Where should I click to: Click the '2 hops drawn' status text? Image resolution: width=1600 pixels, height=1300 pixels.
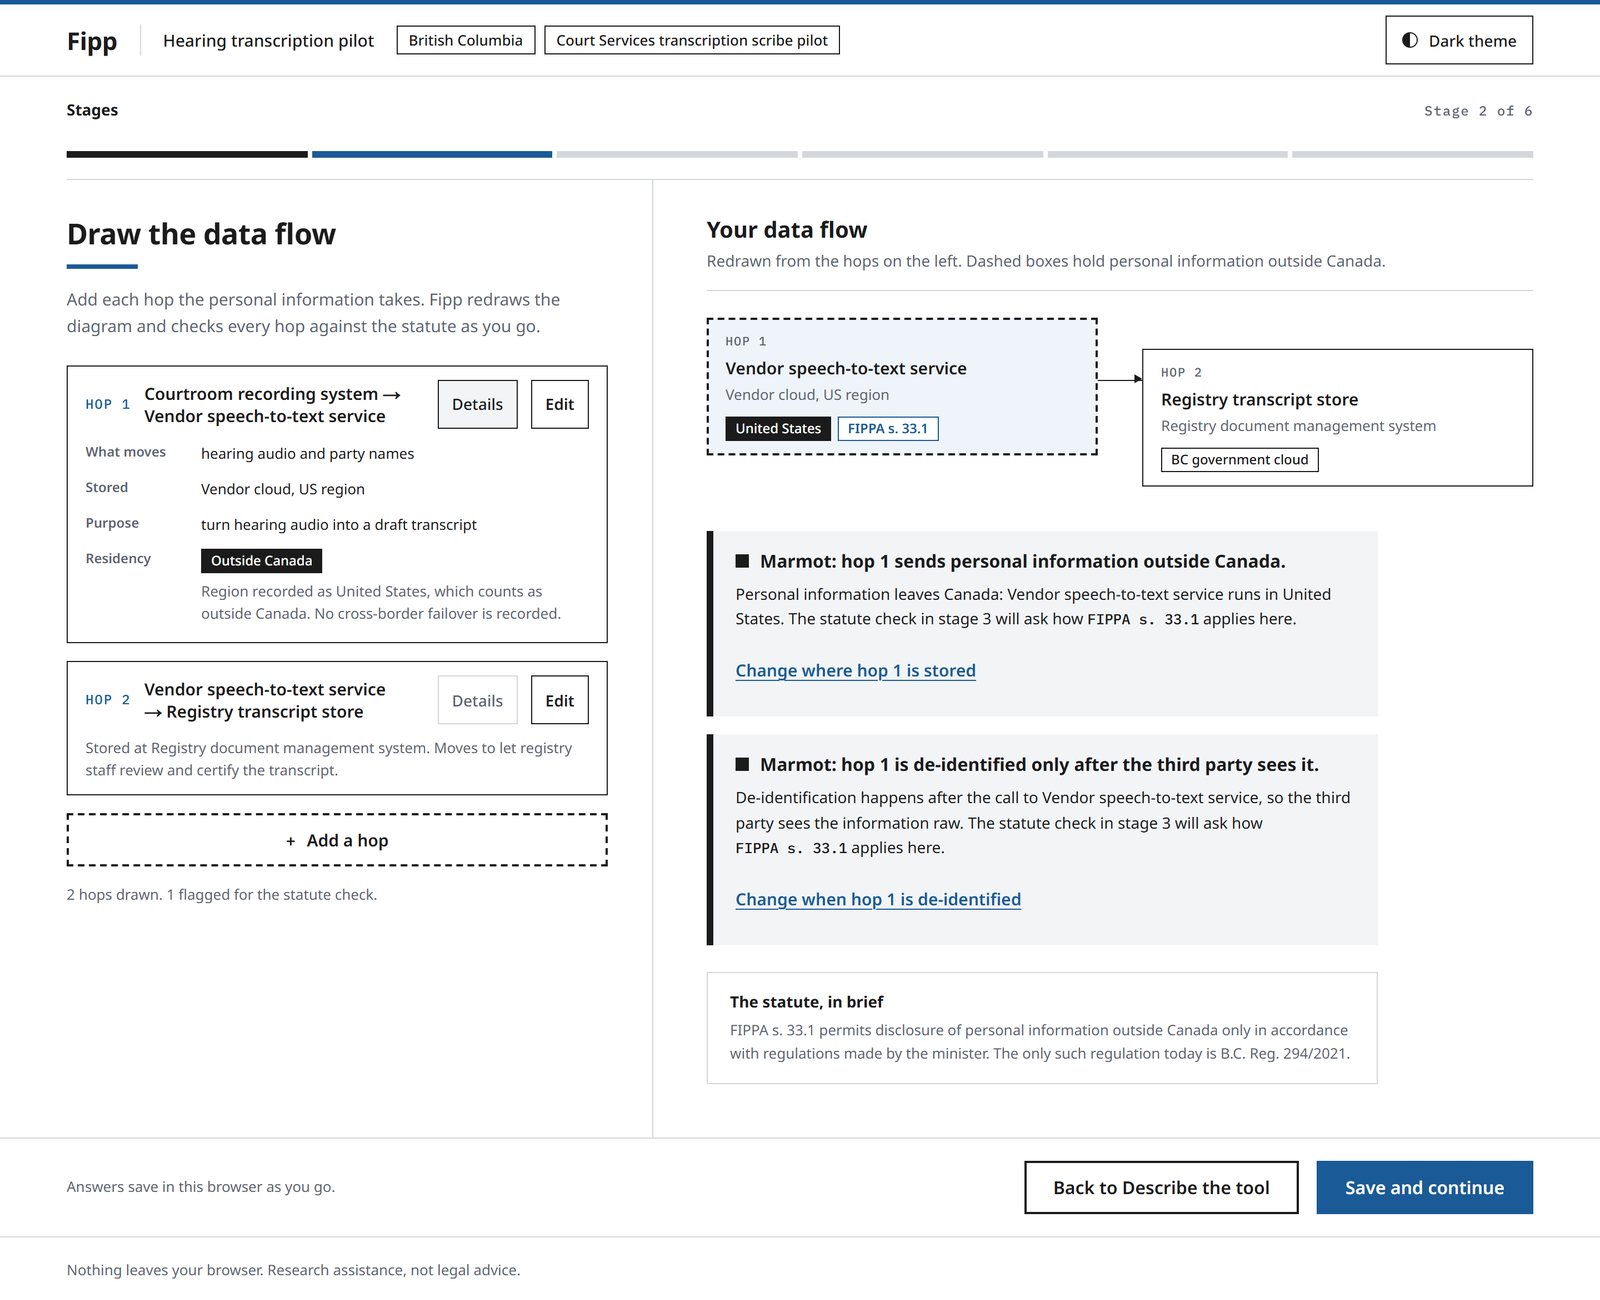222,894
